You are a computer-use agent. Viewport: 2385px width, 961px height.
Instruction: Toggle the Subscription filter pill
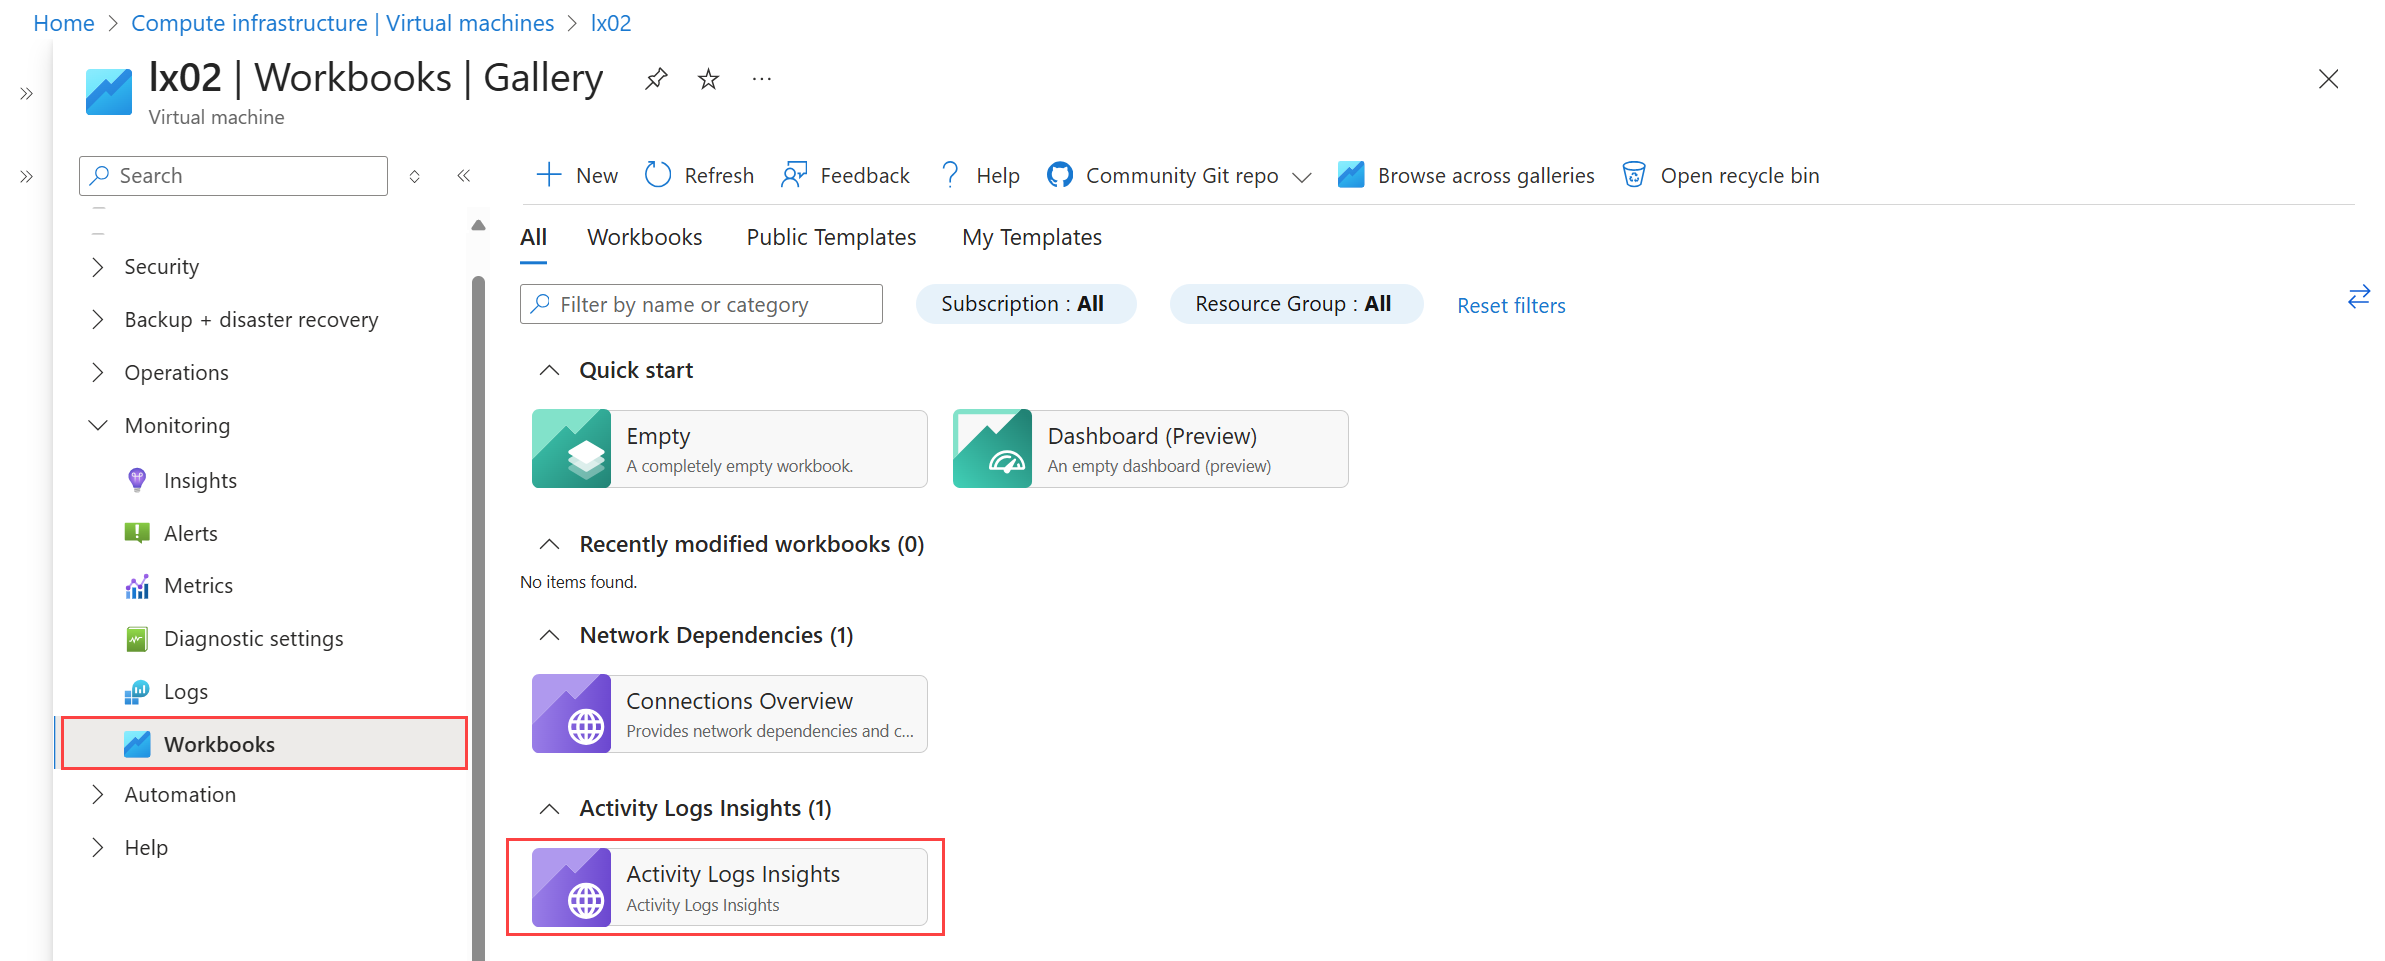click(1025, 304)
